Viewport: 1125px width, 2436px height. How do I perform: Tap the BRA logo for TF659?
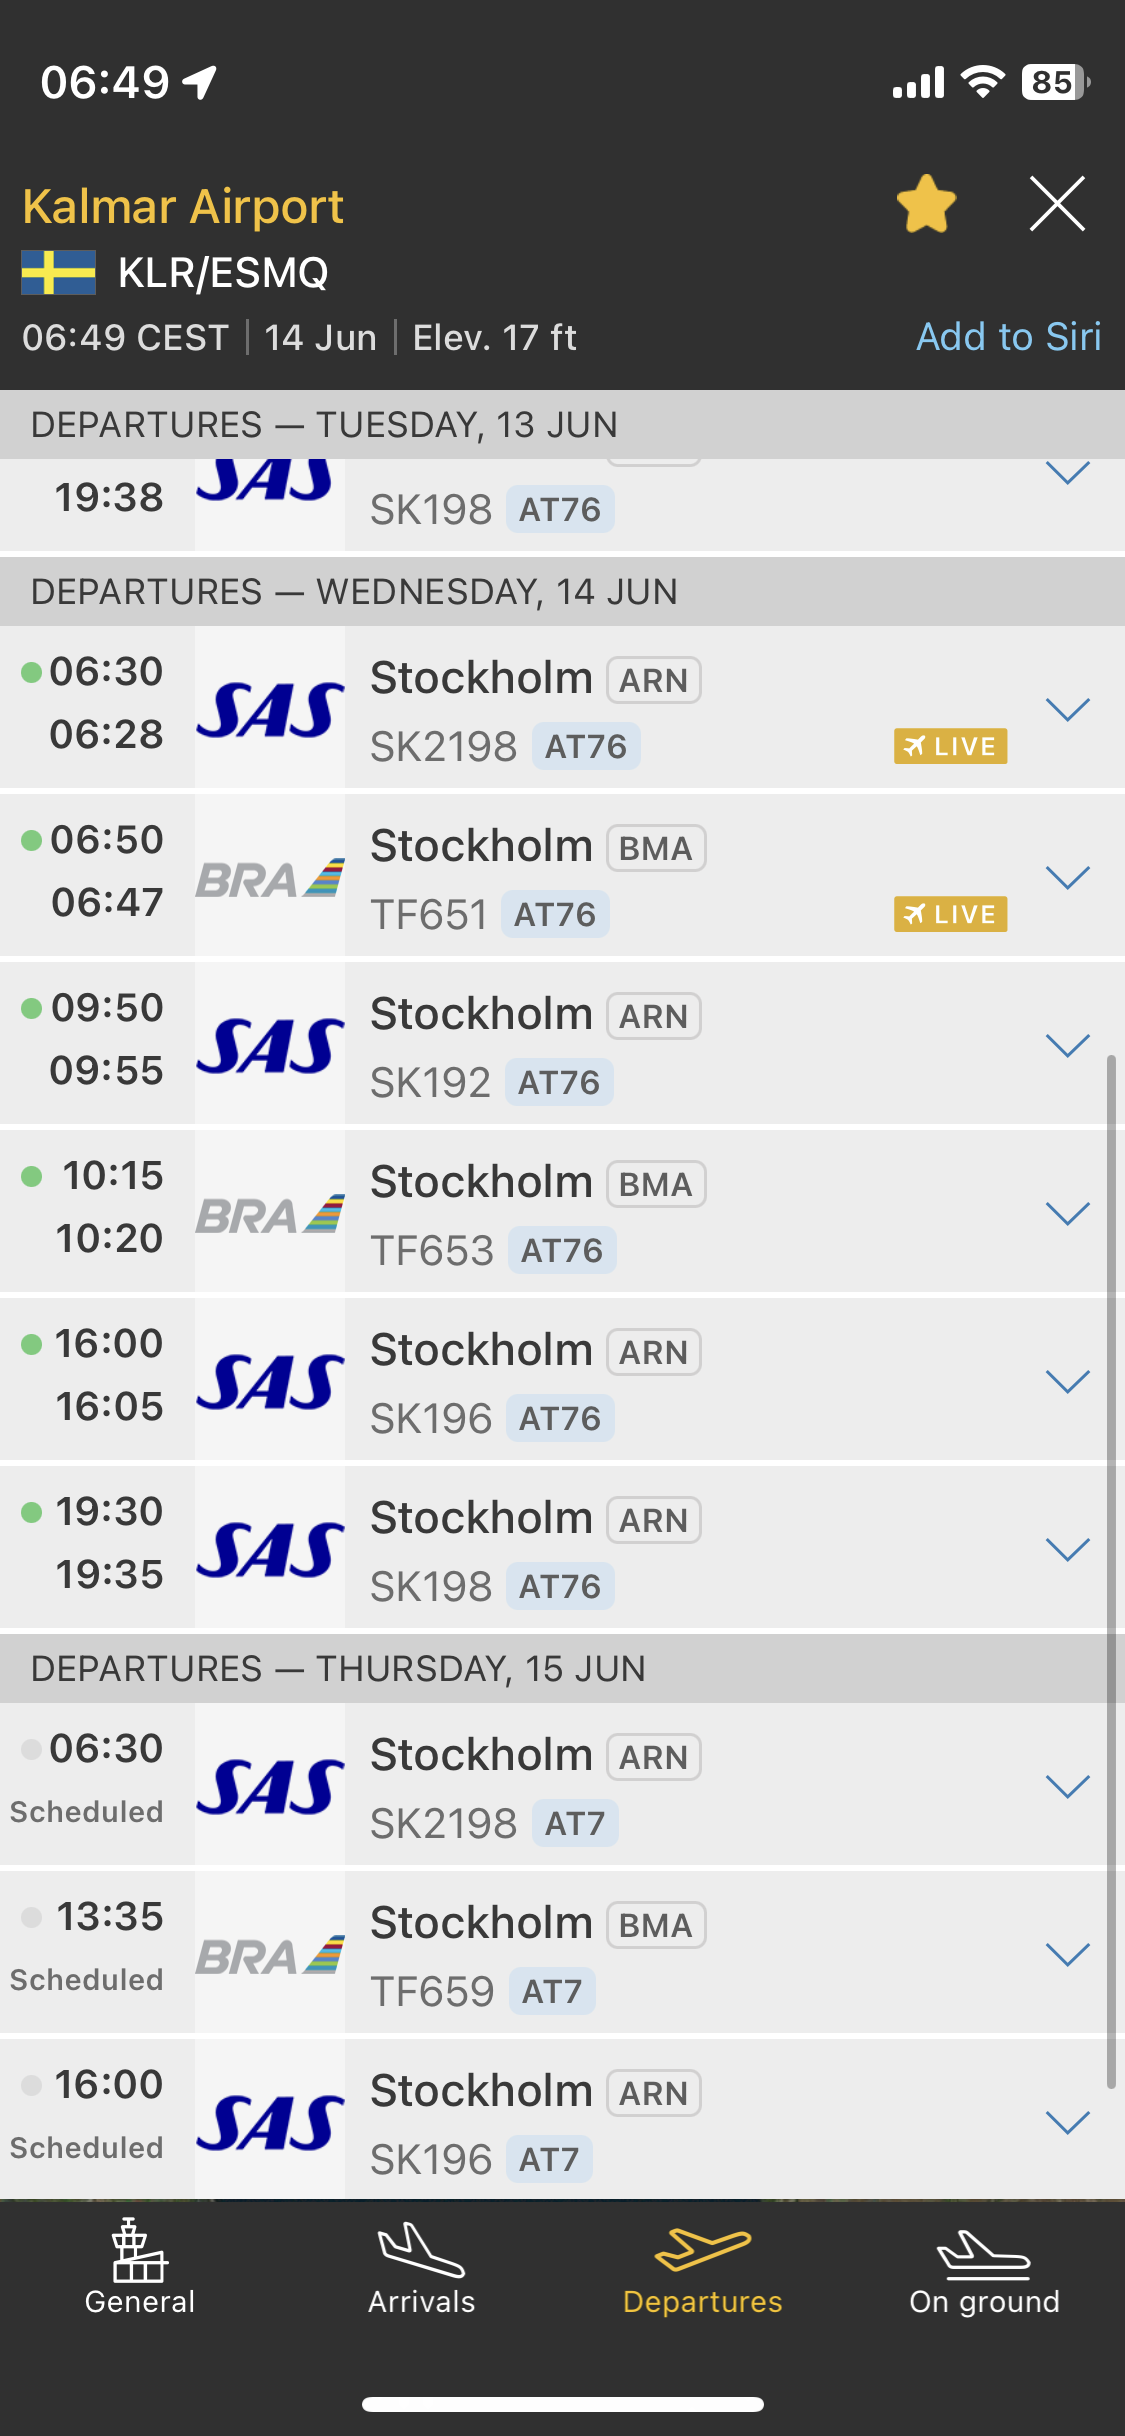[x=270, y=1956]
